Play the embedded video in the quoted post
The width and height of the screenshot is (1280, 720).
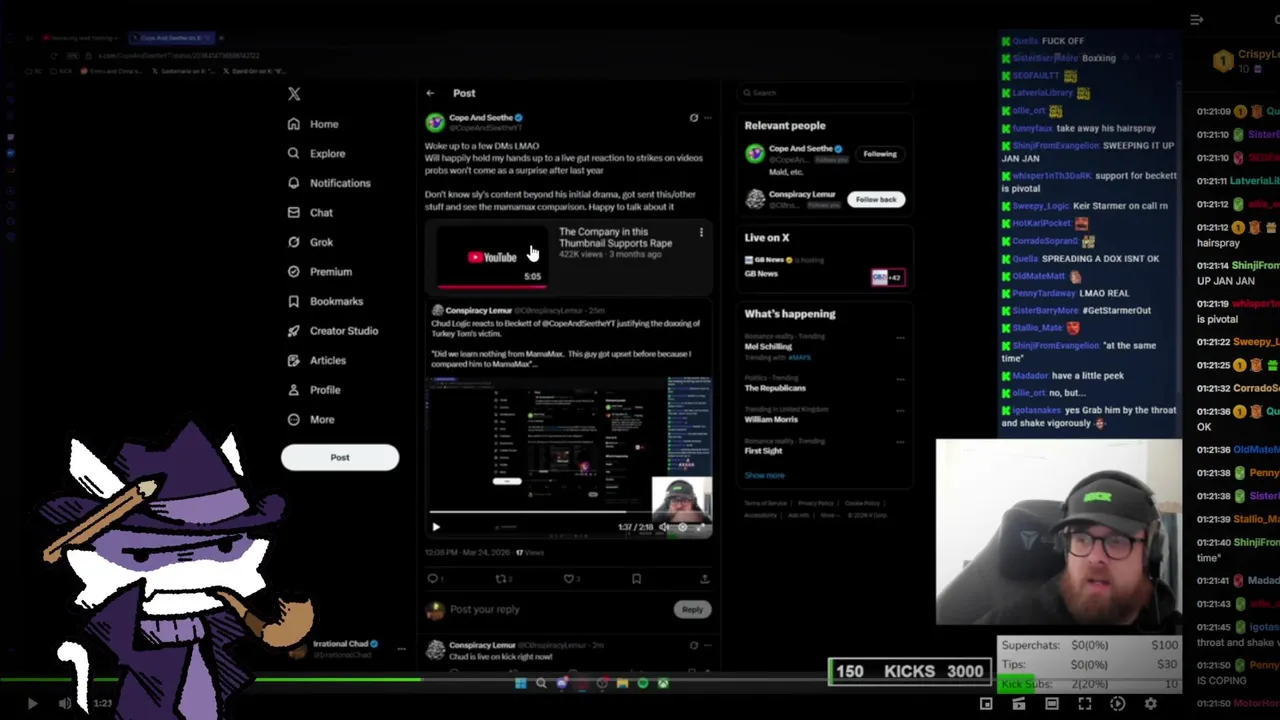436,527
